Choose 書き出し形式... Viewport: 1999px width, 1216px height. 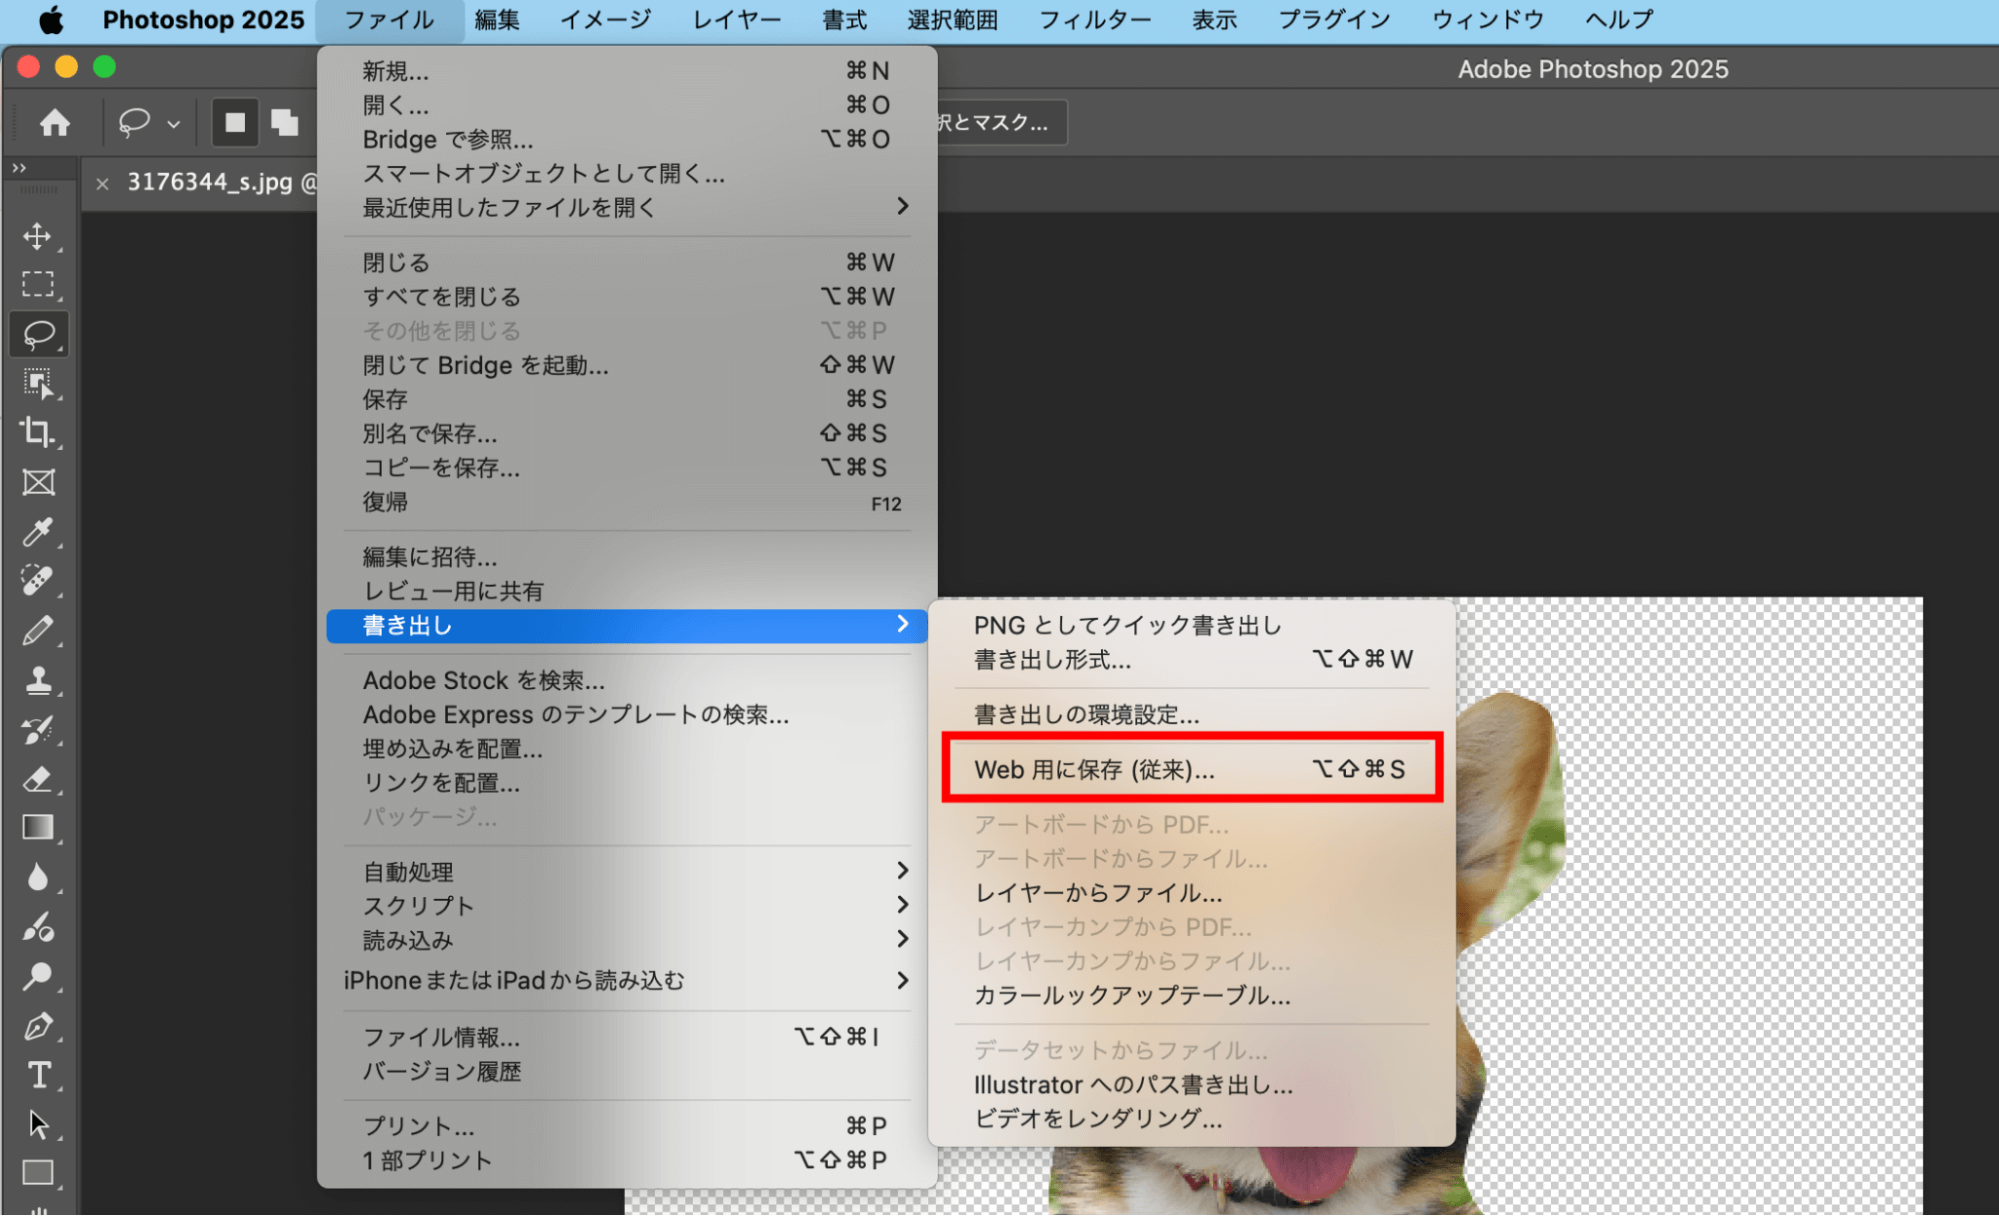(1191, 660)
